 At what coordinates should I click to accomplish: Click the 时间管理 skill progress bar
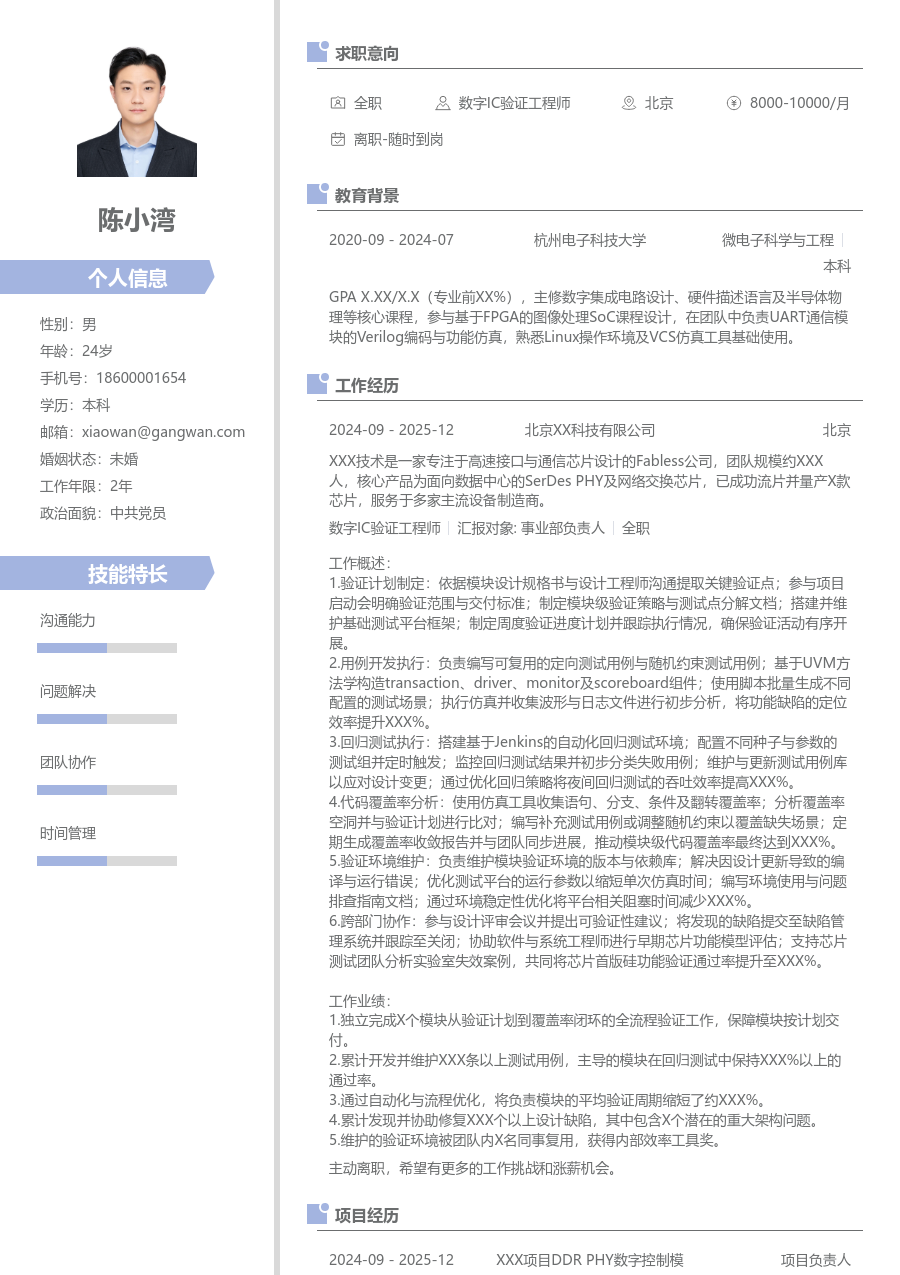tap(106, 860)
